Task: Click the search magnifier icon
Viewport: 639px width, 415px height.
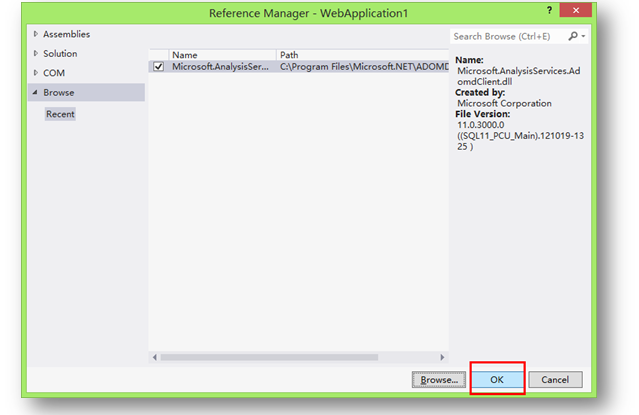Action: pyautogui.click(x=573, y=36)
